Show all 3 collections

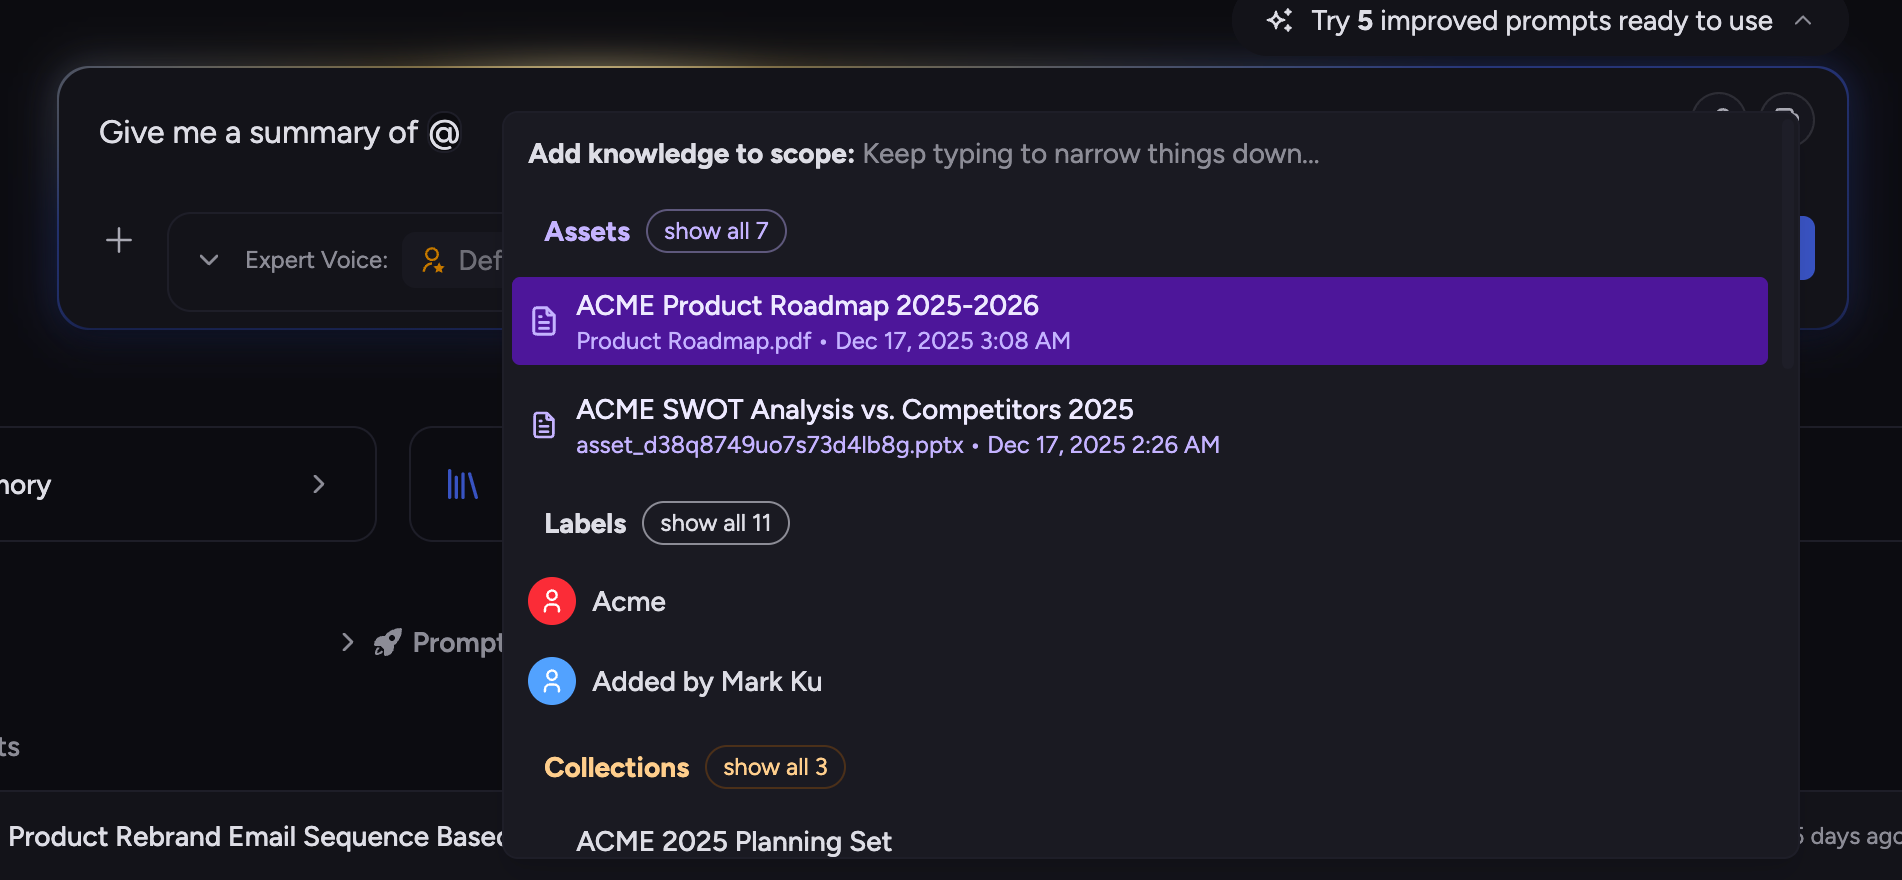tap(775, 767)
